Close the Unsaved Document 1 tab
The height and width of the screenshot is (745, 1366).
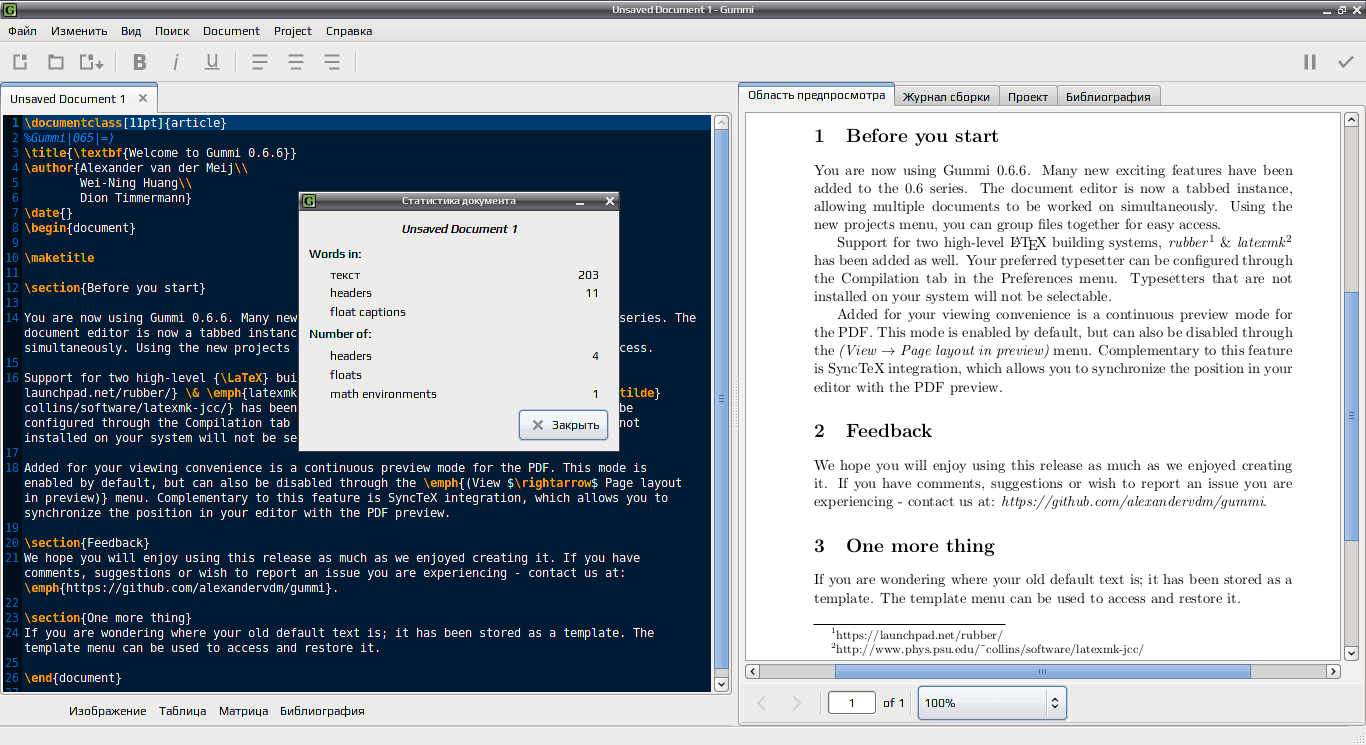click(143, 98)
